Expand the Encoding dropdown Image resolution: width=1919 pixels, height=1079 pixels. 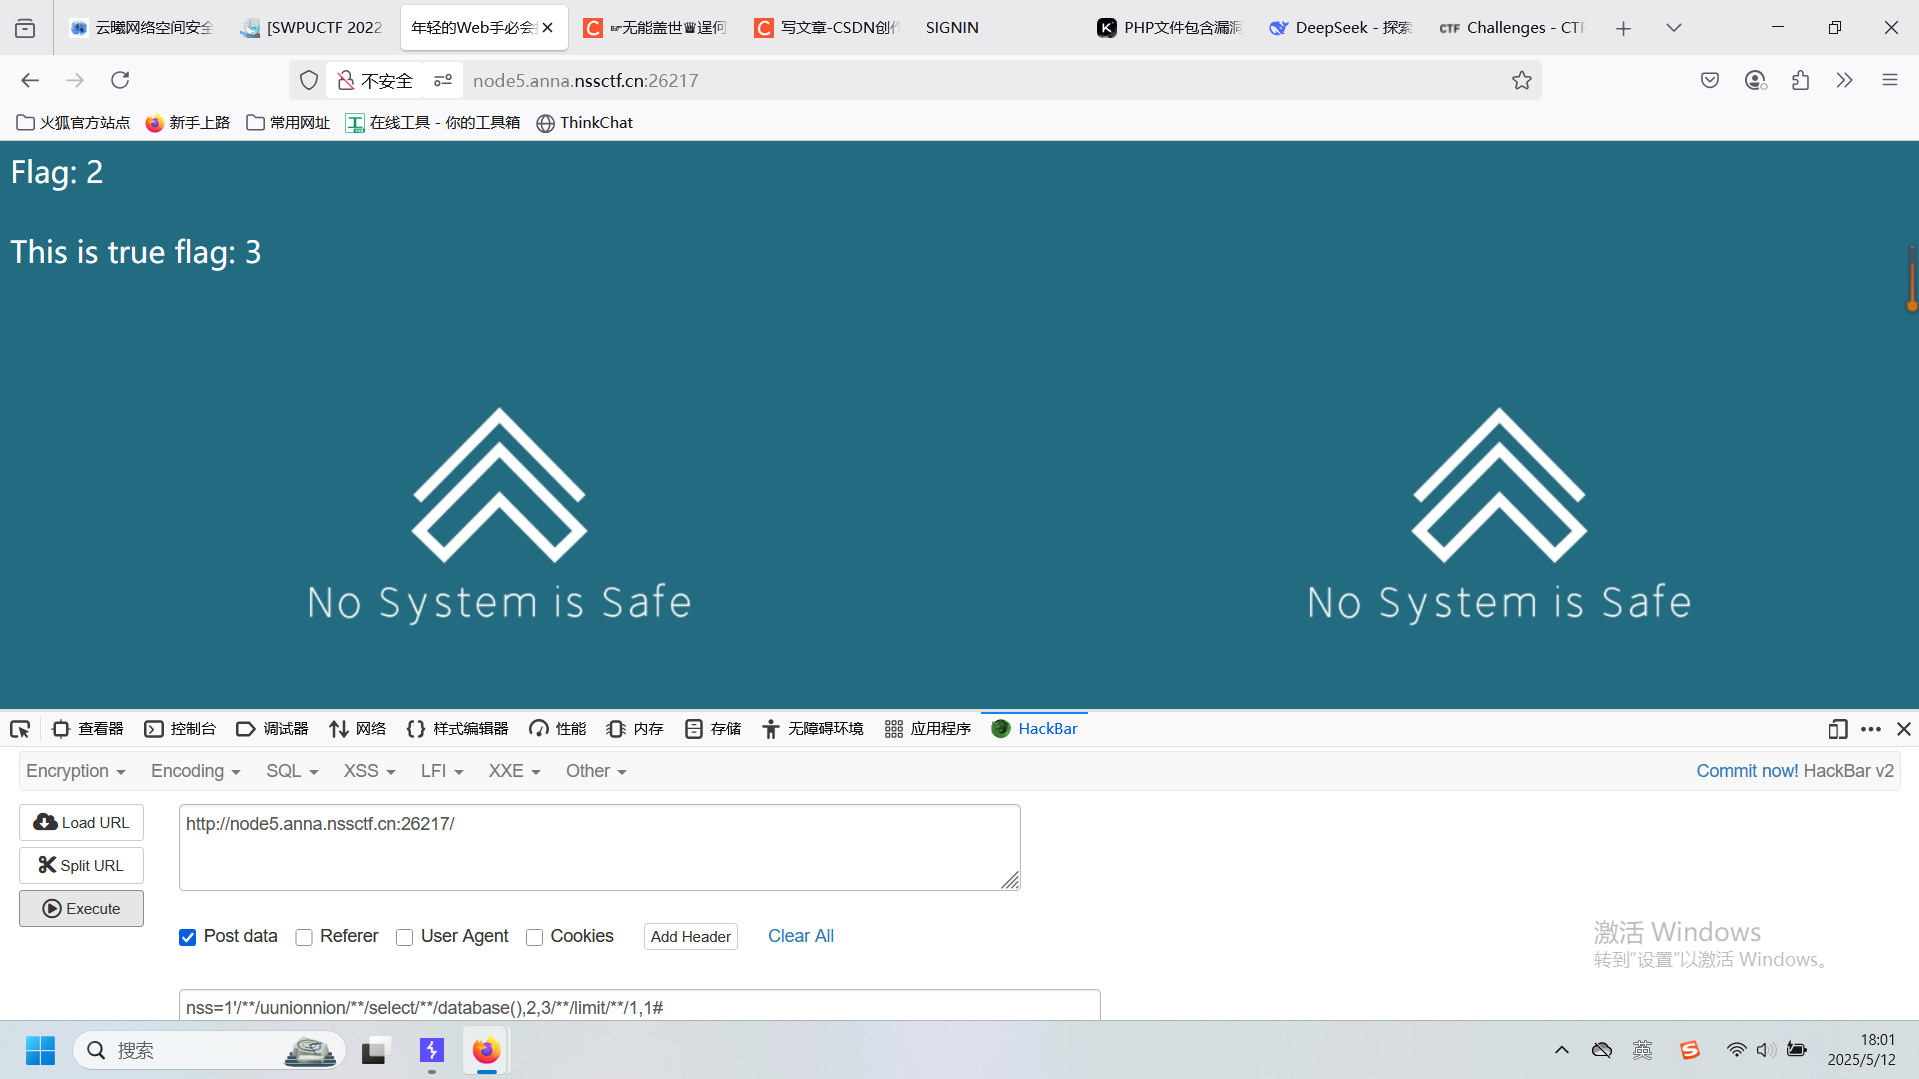click(x=196, y=771)
